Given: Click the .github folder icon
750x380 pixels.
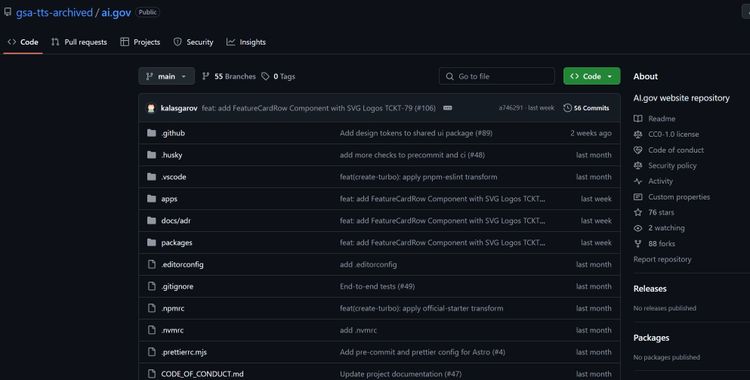Looking at the screenshot, I should tap(152, 133).
